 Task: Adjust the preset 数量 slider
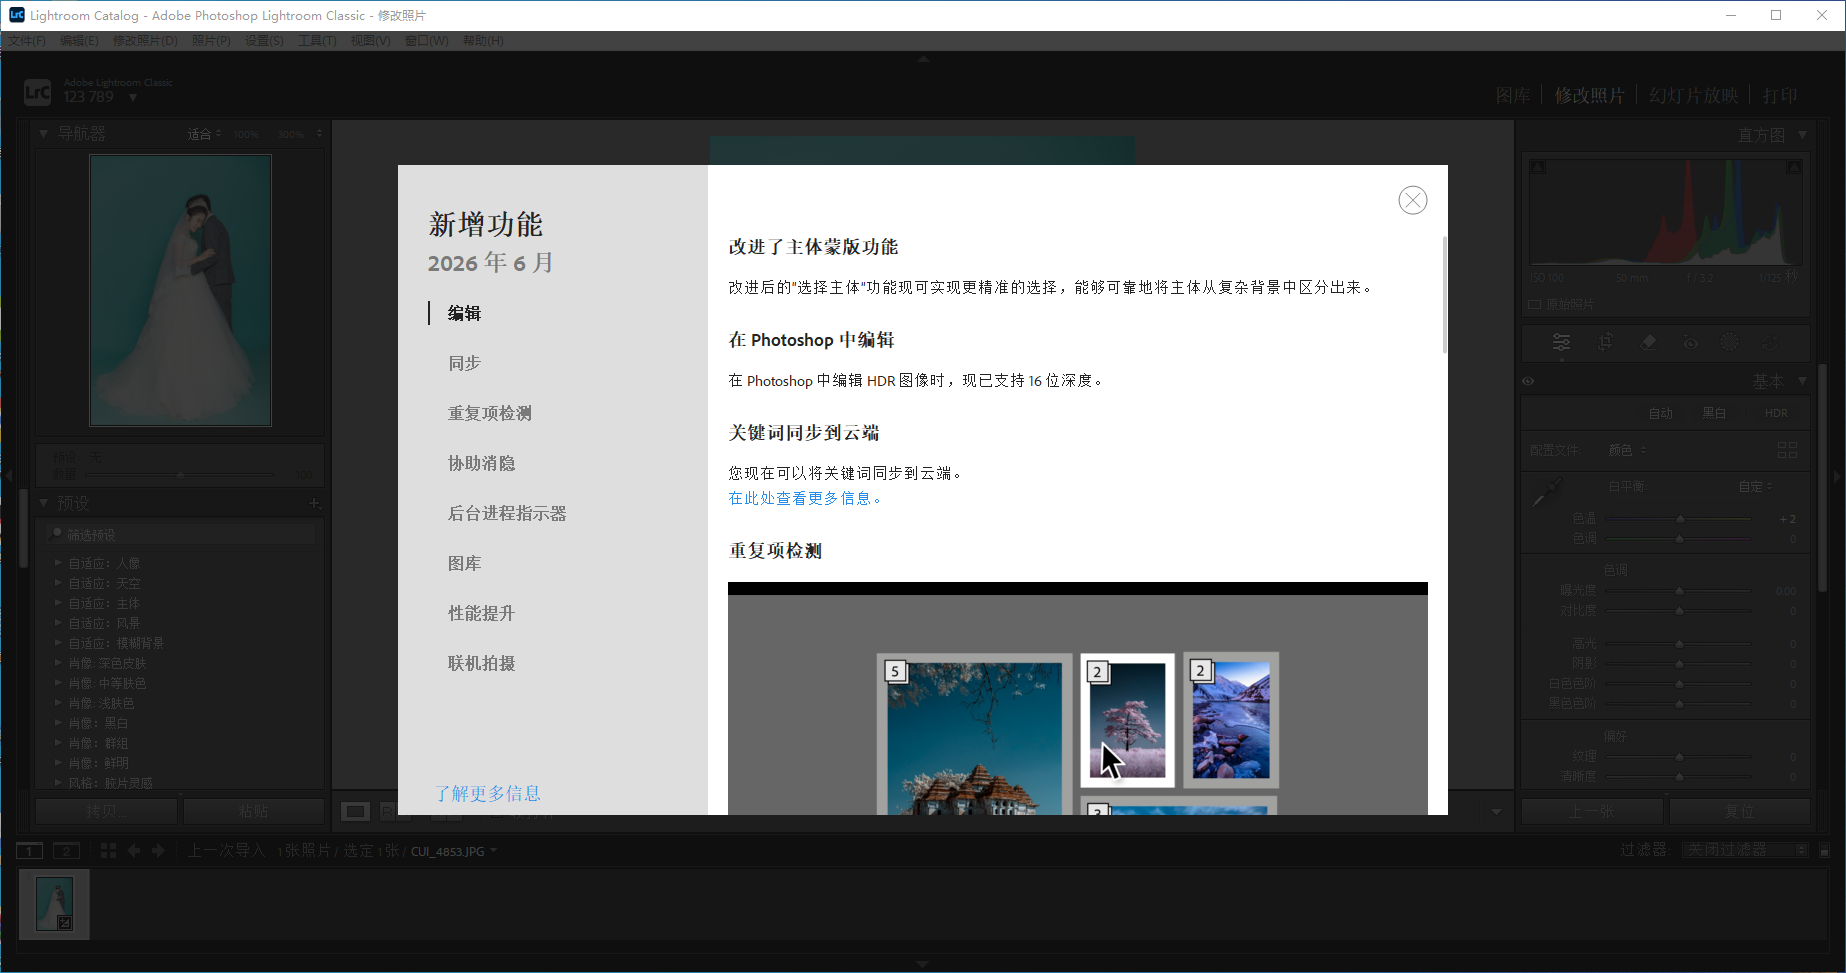tap(180, 474)
